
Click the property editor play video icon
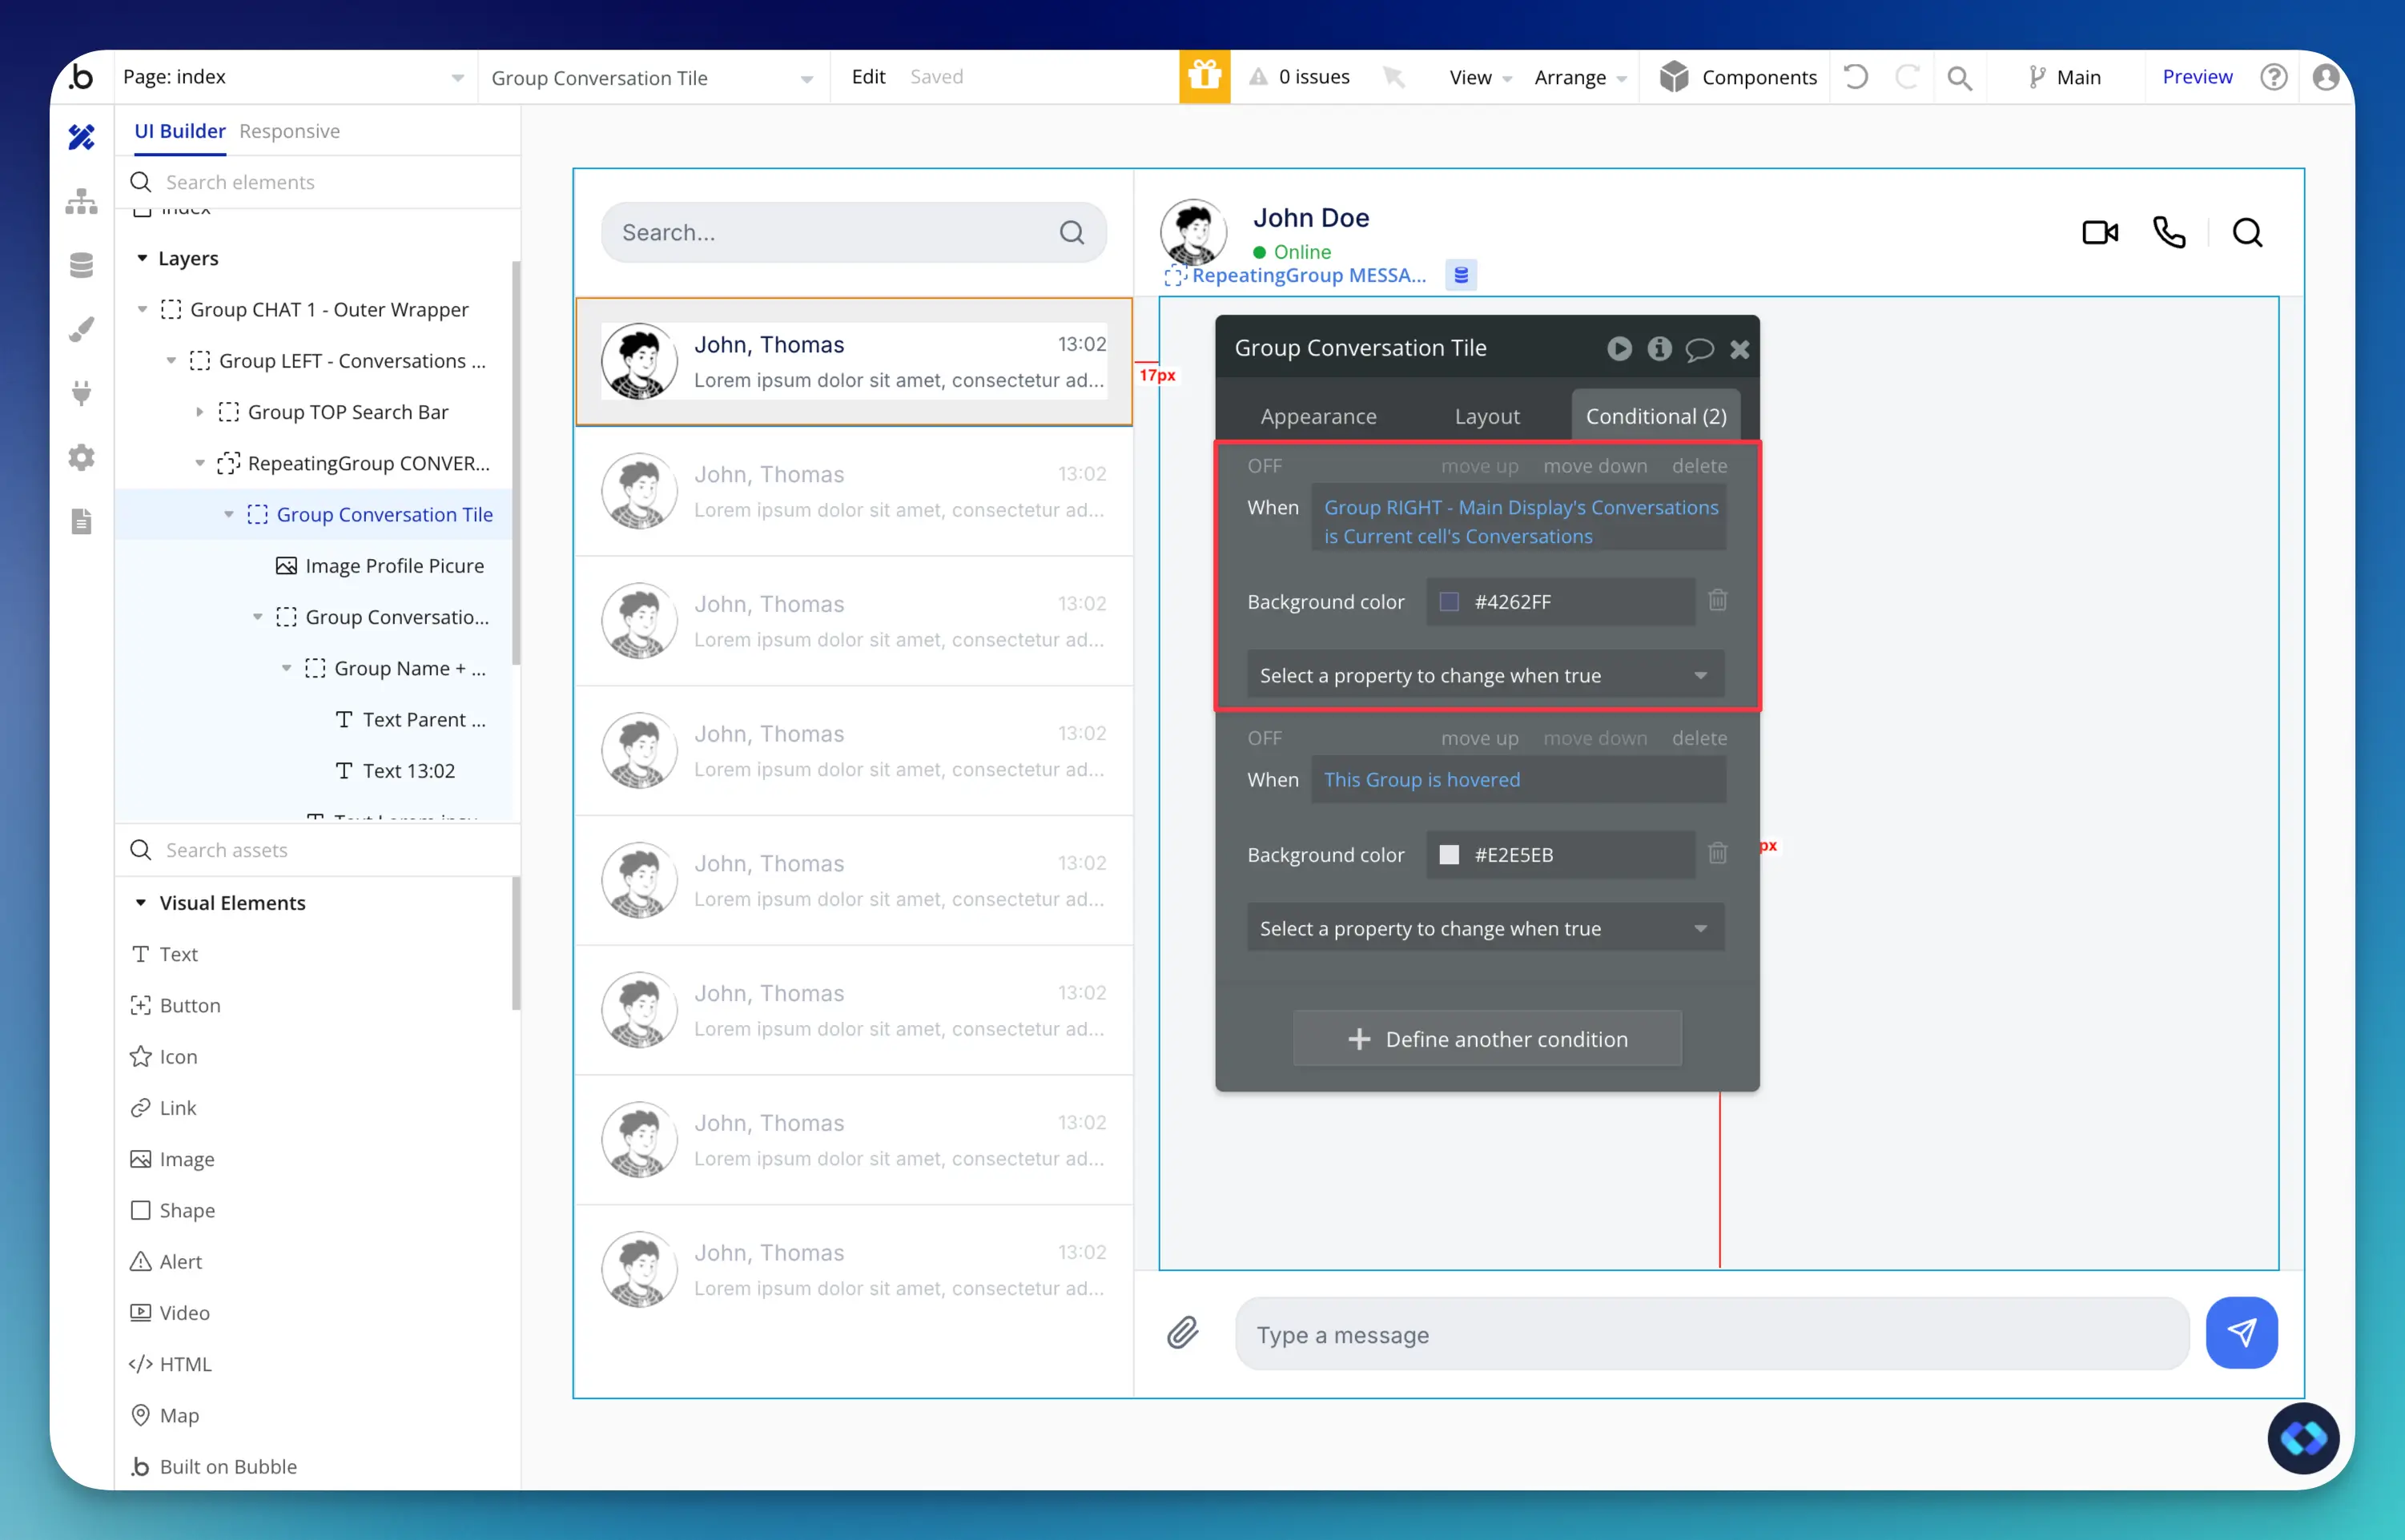1619,348
